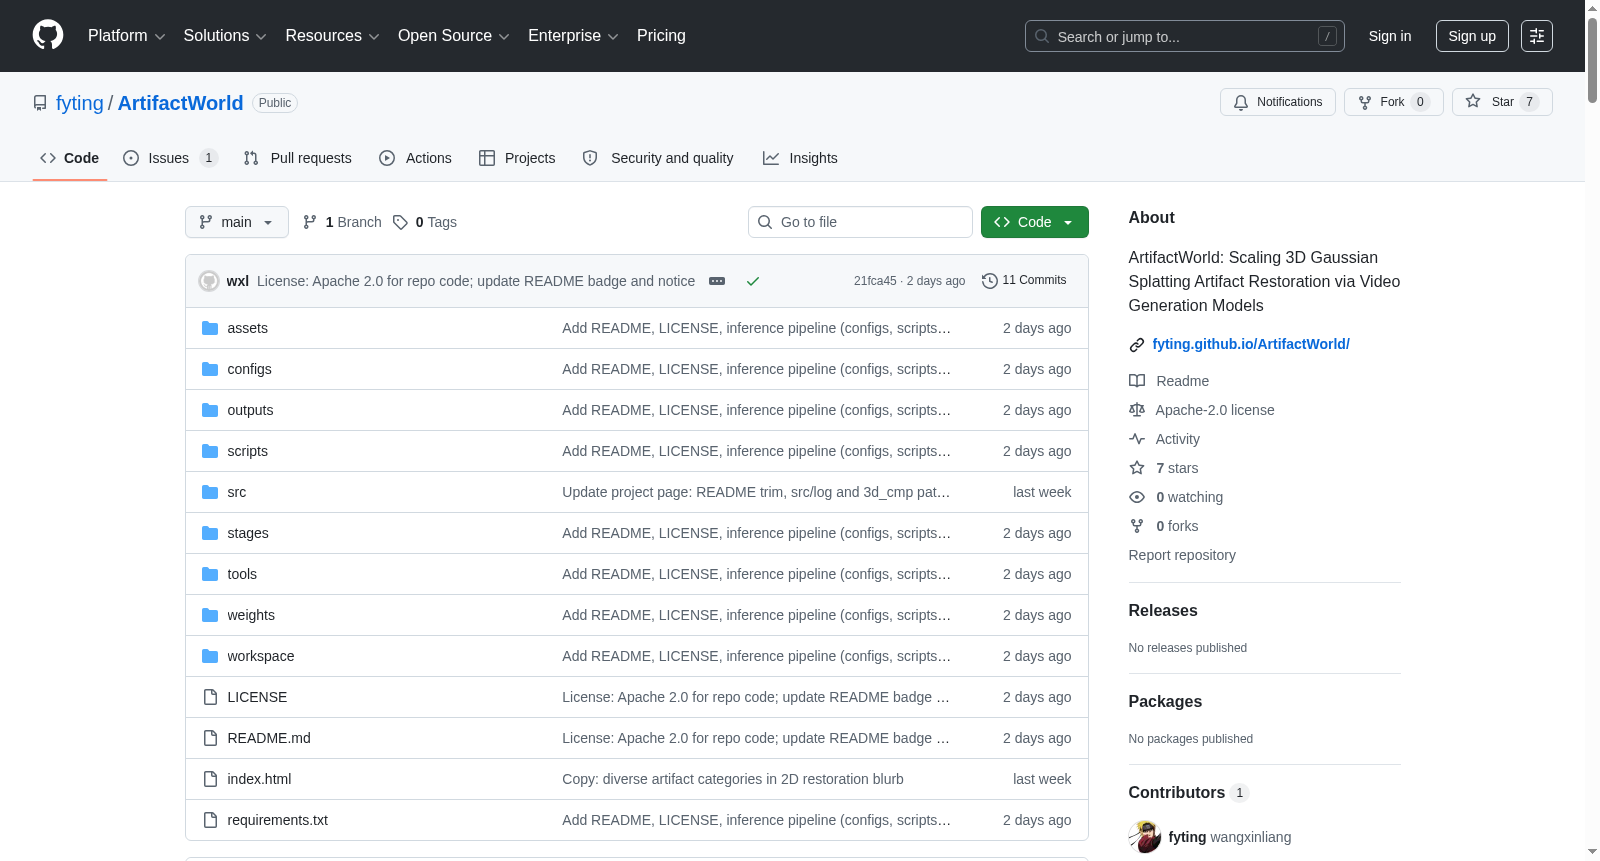
Task: Switch to the Code tab
Action: (70, 158)
